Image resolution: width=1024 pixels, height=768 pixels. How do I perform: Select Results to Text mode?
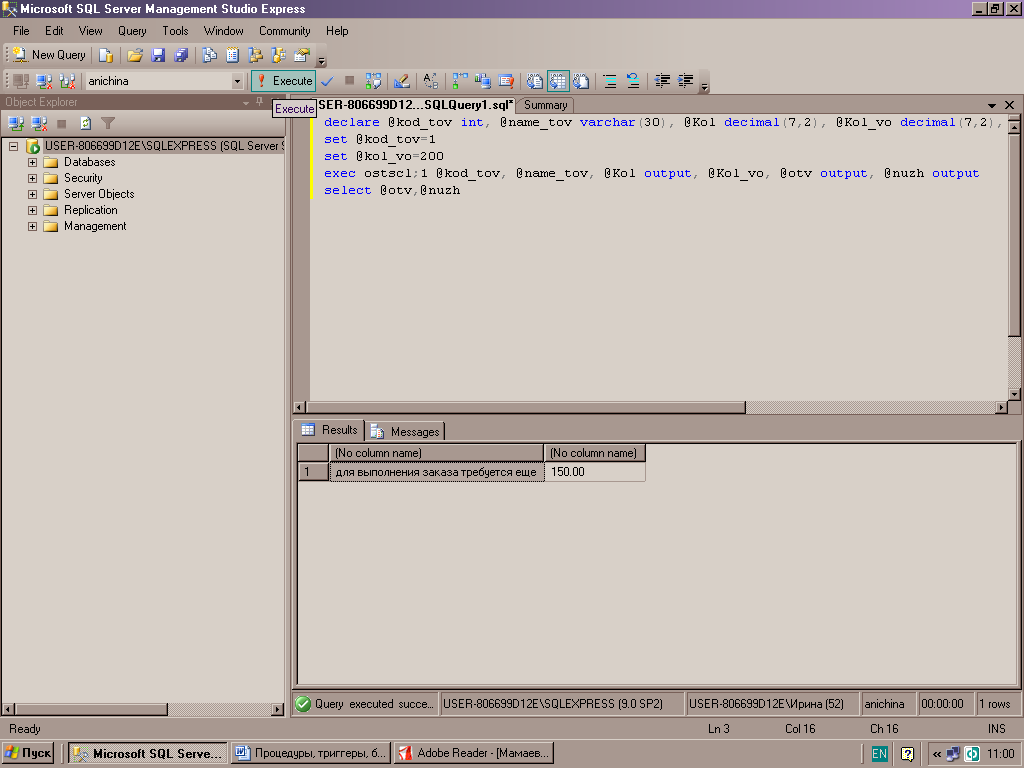tap(534, 81)
